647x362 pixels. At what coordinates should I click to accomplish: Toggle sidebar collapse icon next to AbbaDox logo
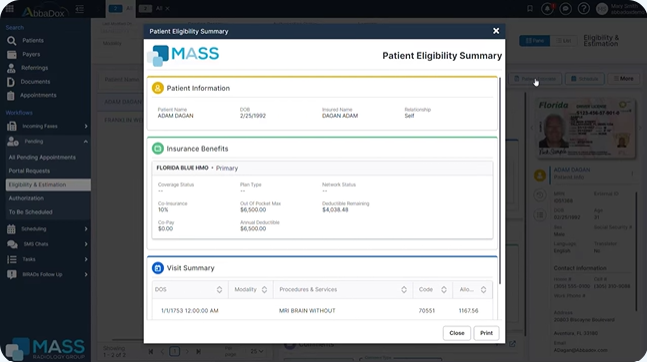coord(80,9)
